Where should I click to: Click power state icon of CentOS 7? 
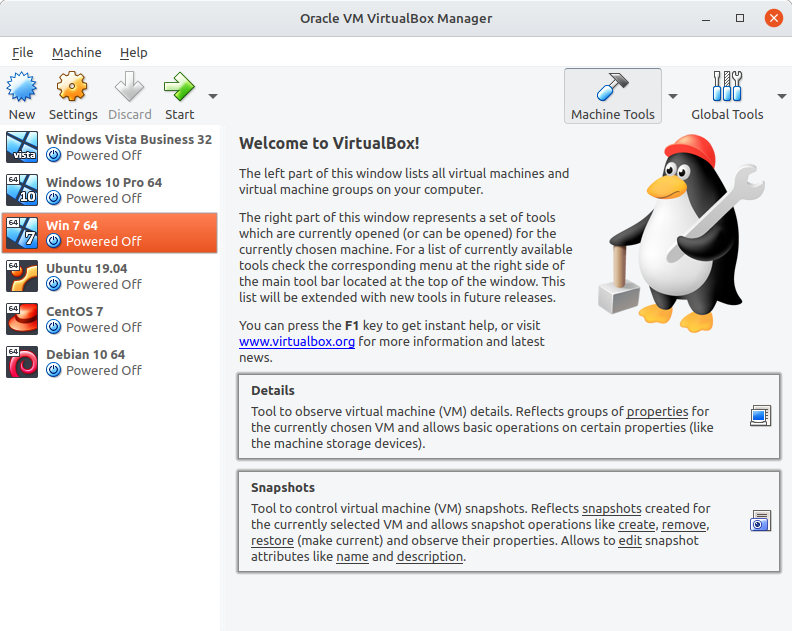click(x=54, y=327)
